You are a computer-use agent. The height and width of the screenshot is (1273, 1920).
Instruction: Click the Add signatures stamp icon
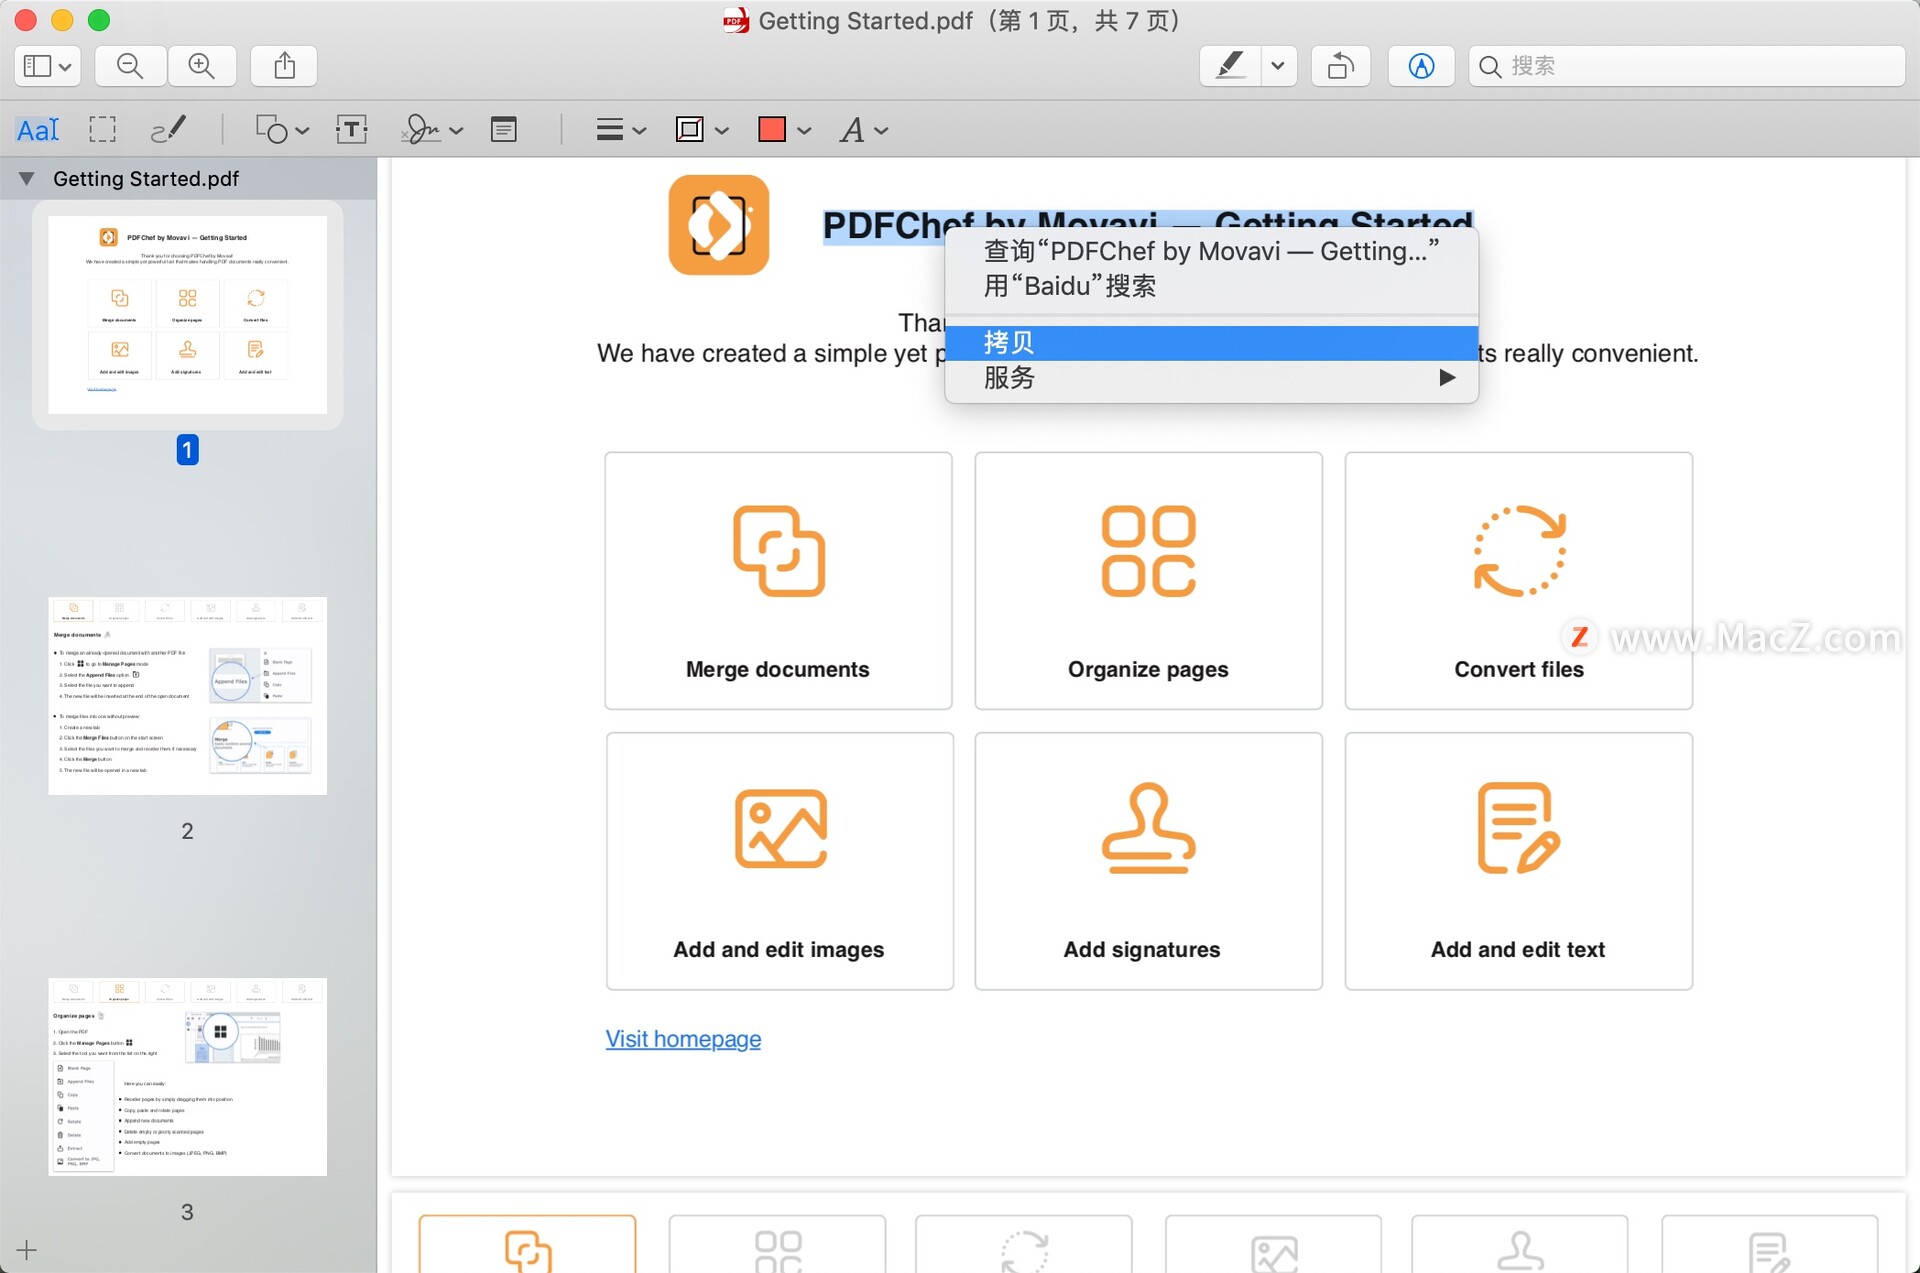(x=1148, y=828)
